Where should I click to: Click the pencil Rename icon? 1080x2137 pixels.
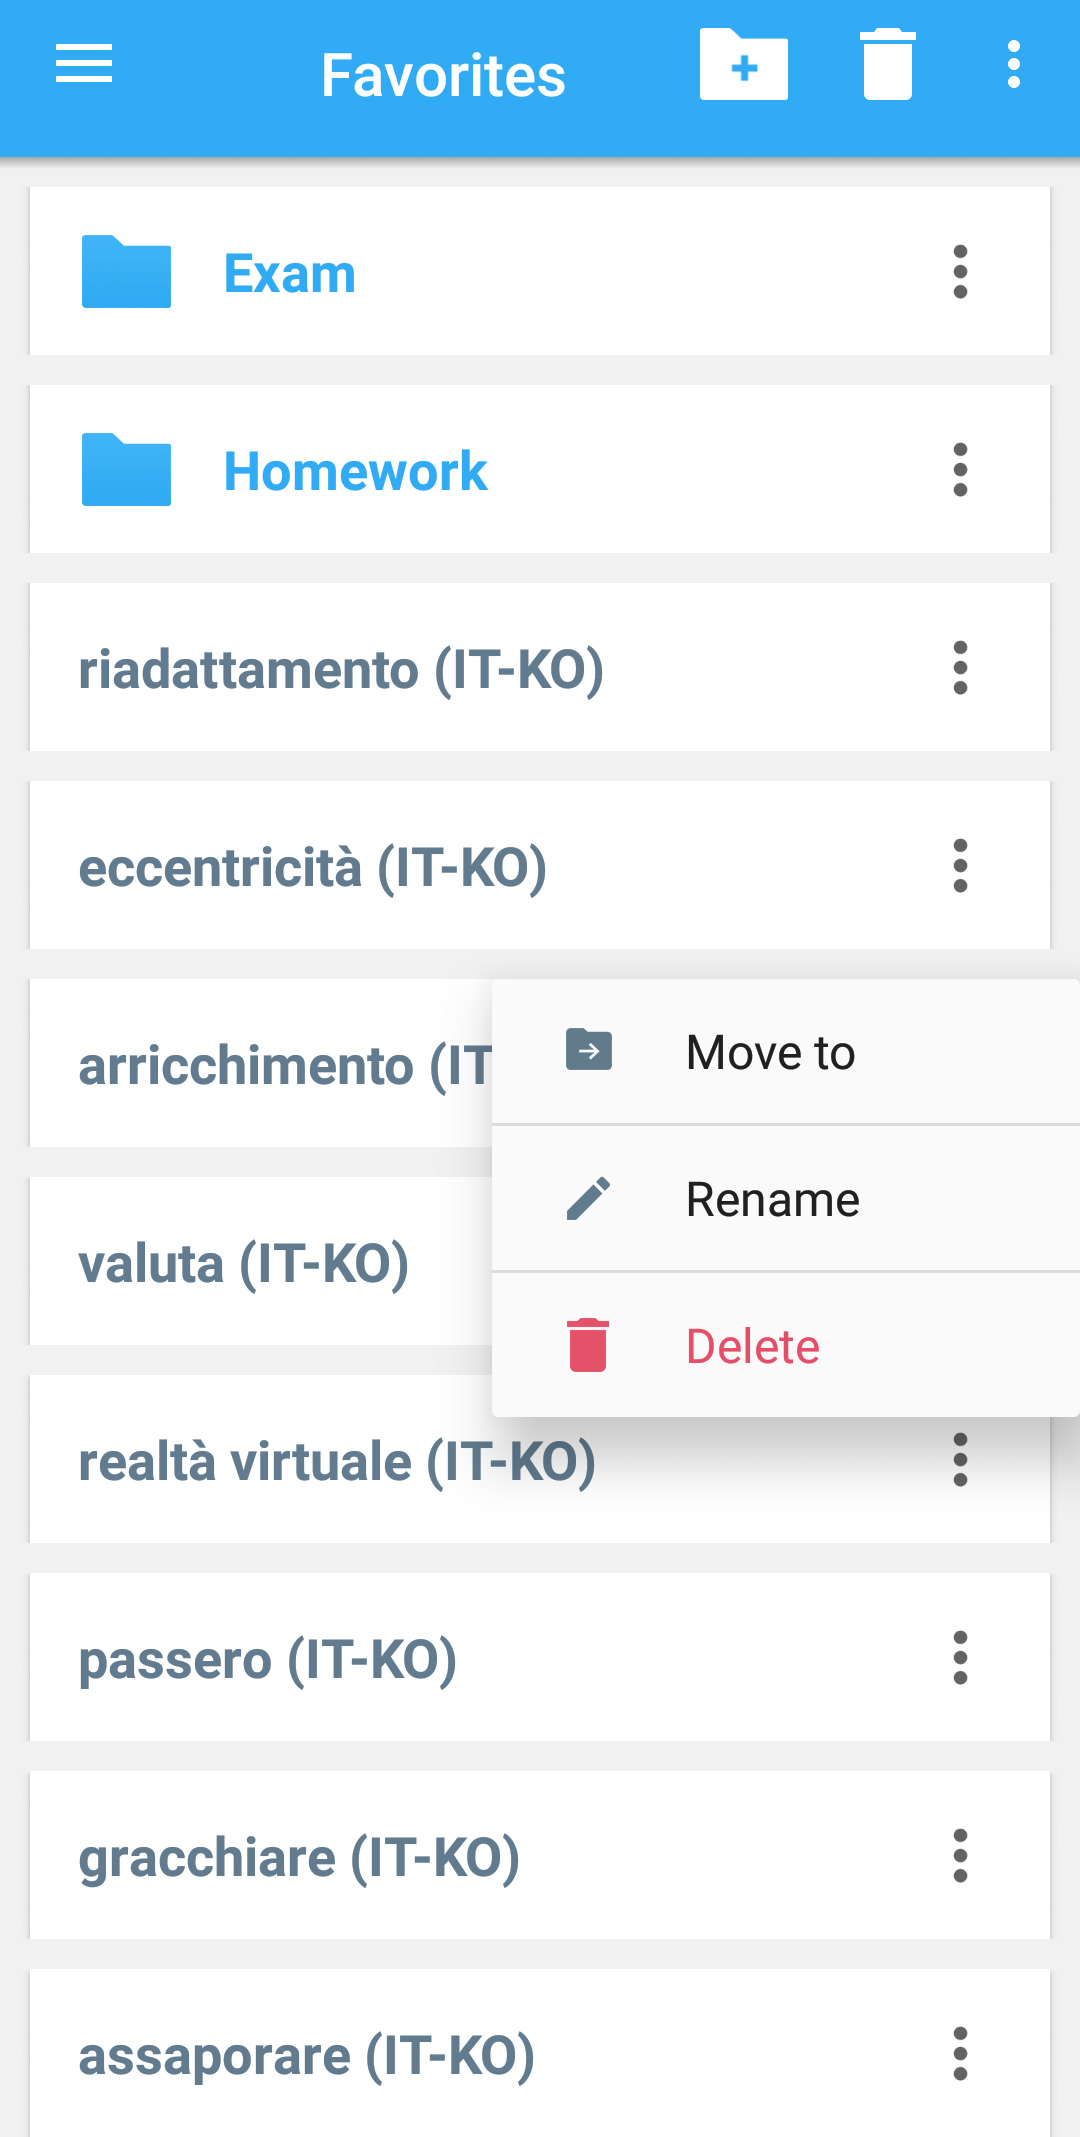[x=588, y=1198]
